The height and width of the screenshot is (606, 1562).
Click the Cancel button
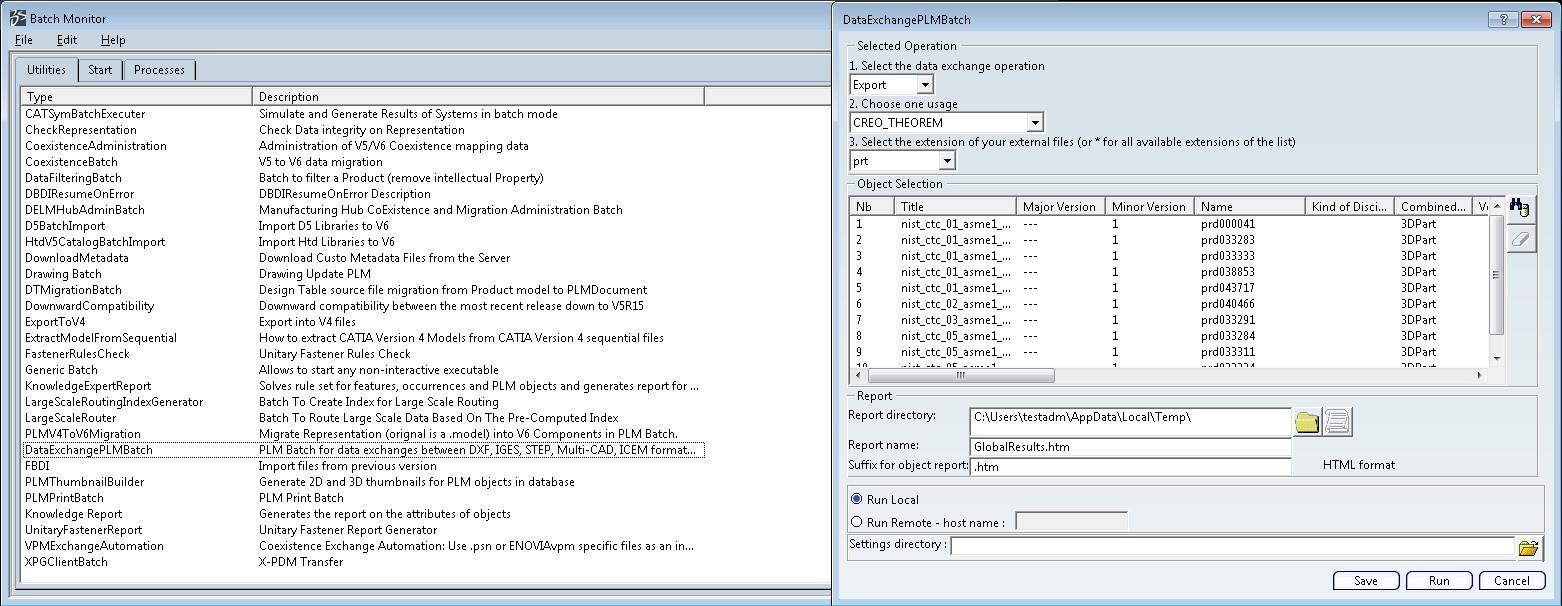click(1511, 581)
